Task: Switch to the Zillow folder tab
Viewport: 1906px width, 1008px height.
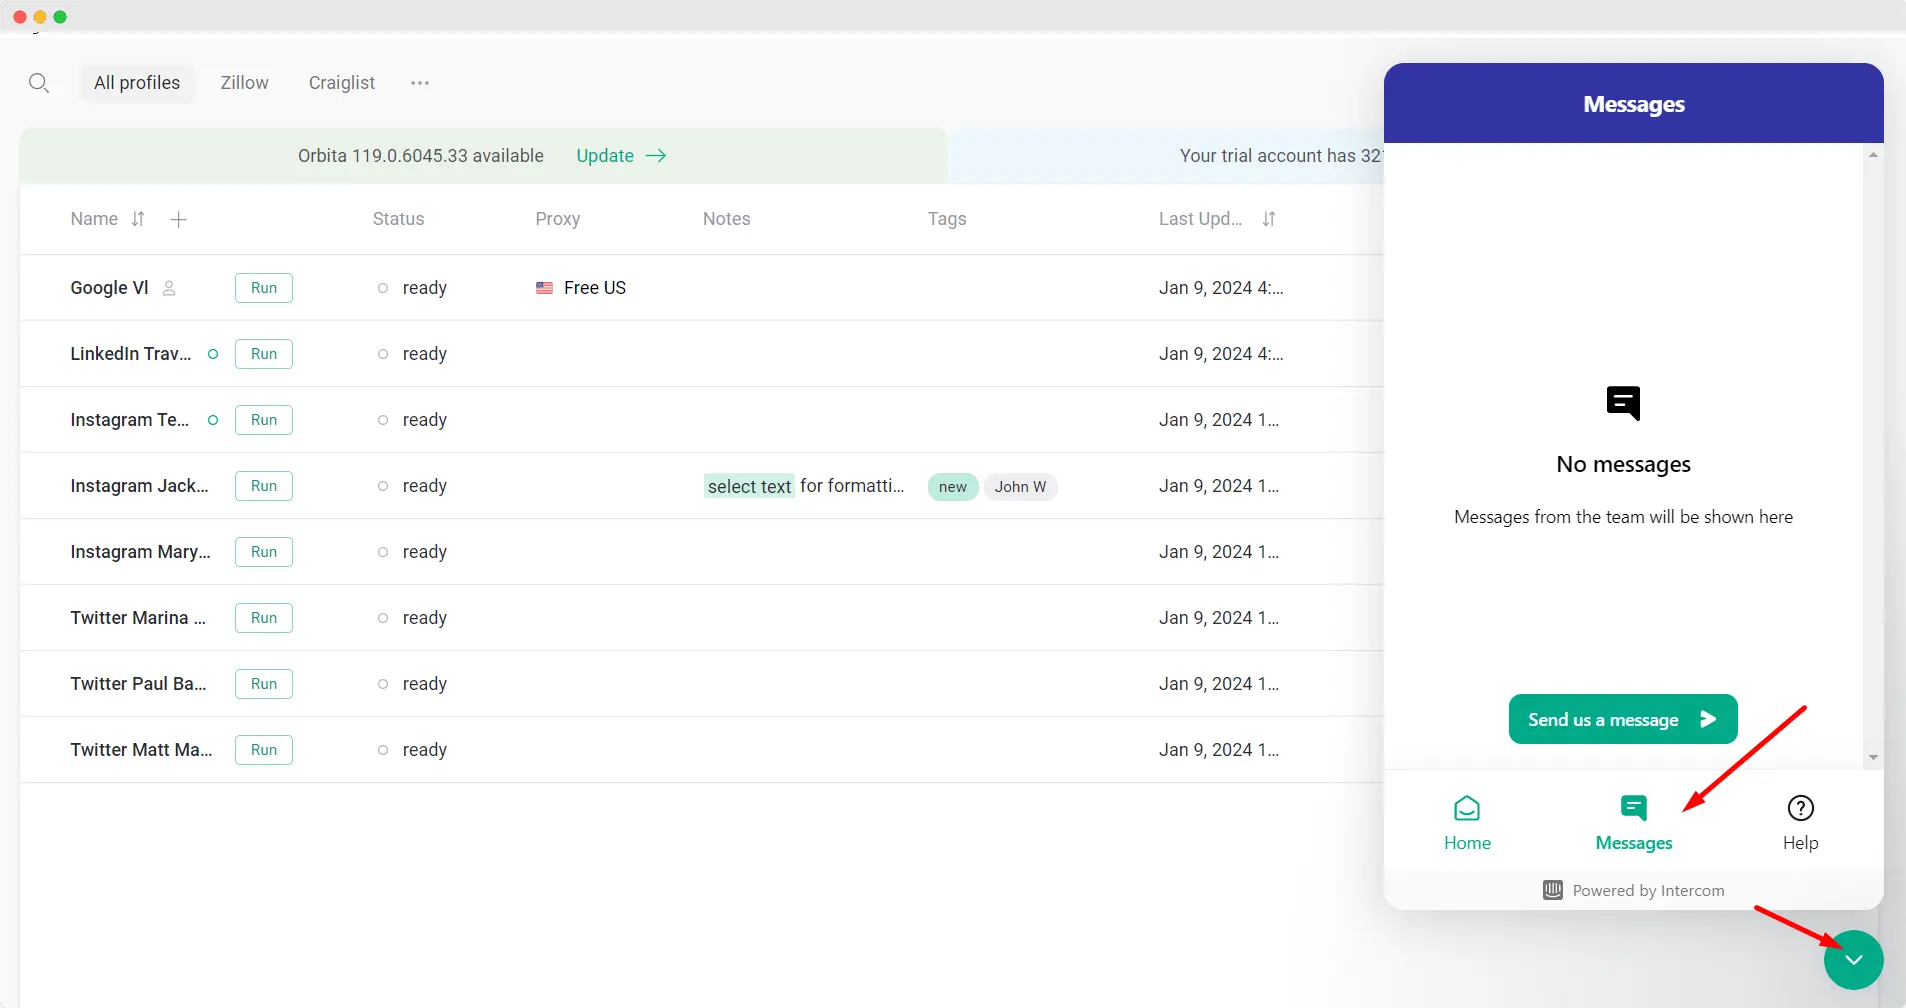Action: tap(245, 83)
